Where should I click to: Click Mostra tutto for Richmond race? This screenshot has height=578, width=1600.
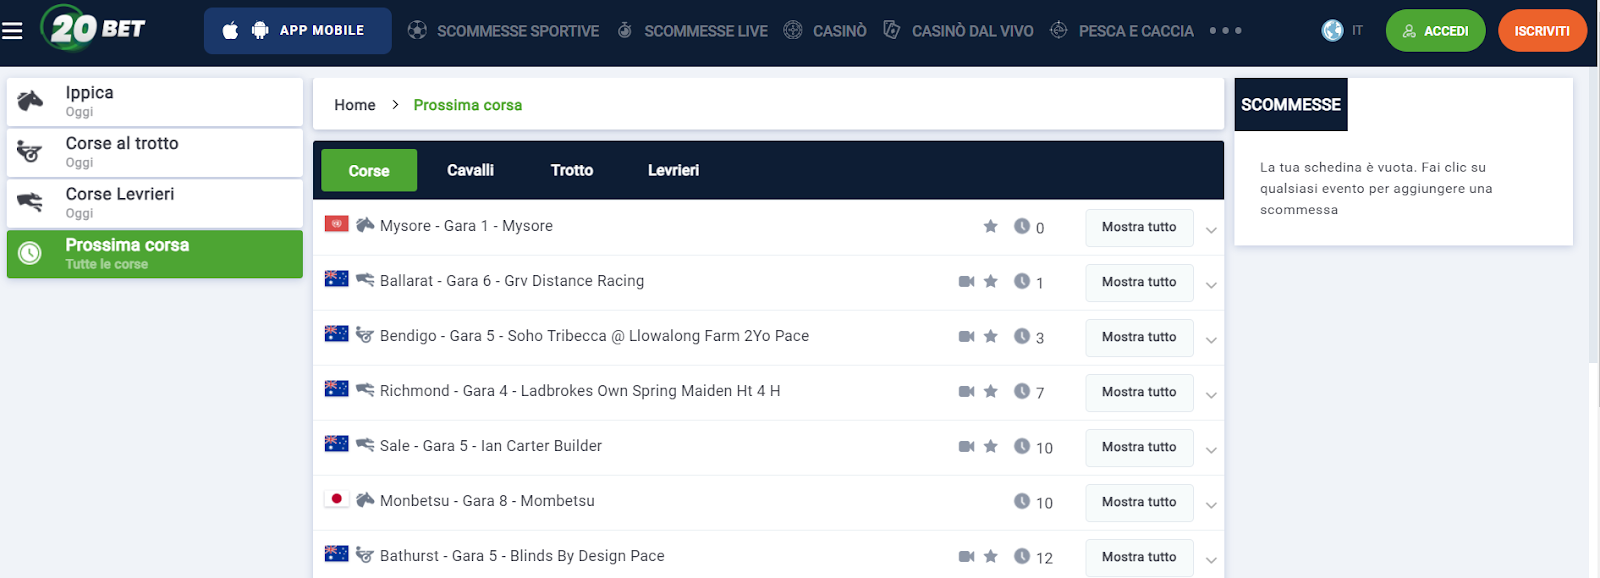tap(1139, 392)
